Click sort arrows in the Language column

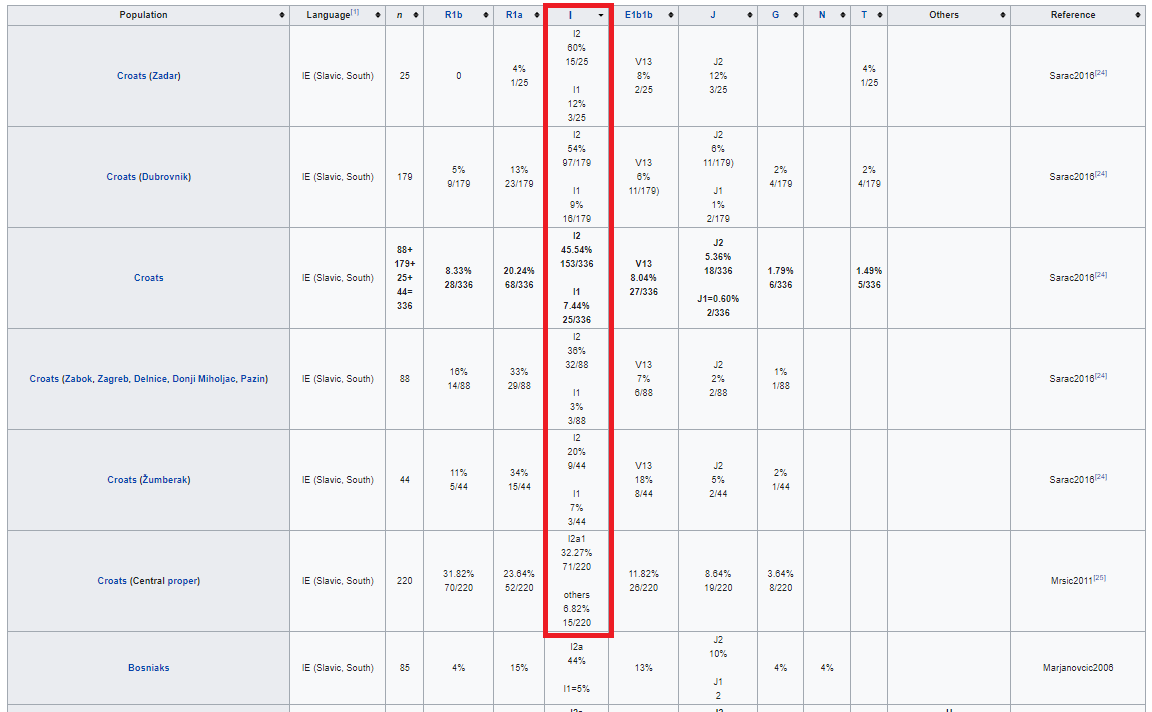click(x=377, y=15)
